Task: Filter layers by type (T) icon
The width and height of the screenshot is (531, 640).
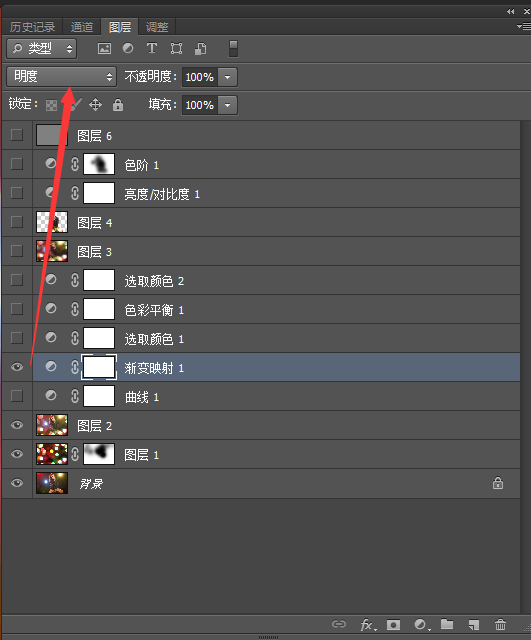Action: pos(151,48)
